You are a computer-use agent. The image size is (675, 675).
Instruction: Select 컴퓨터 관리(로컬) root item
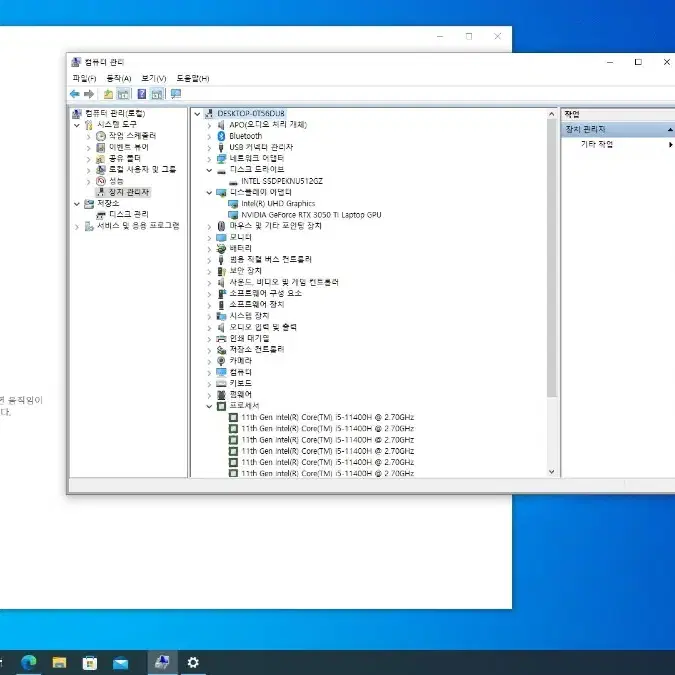pos(115,113)
